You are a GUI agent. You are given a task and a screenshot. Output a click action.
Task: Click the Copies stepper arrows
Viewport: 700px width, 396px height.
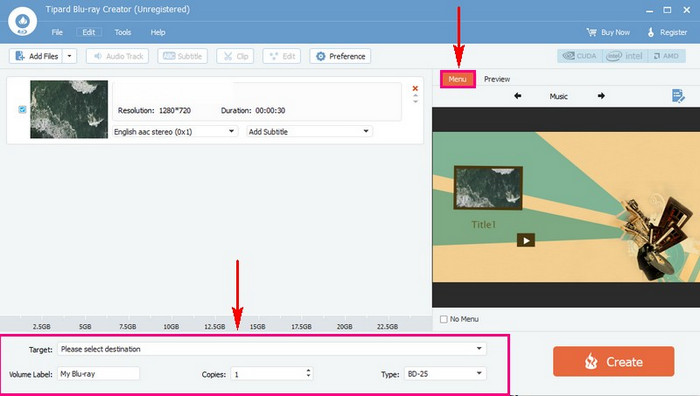click(x=308, y=373)
